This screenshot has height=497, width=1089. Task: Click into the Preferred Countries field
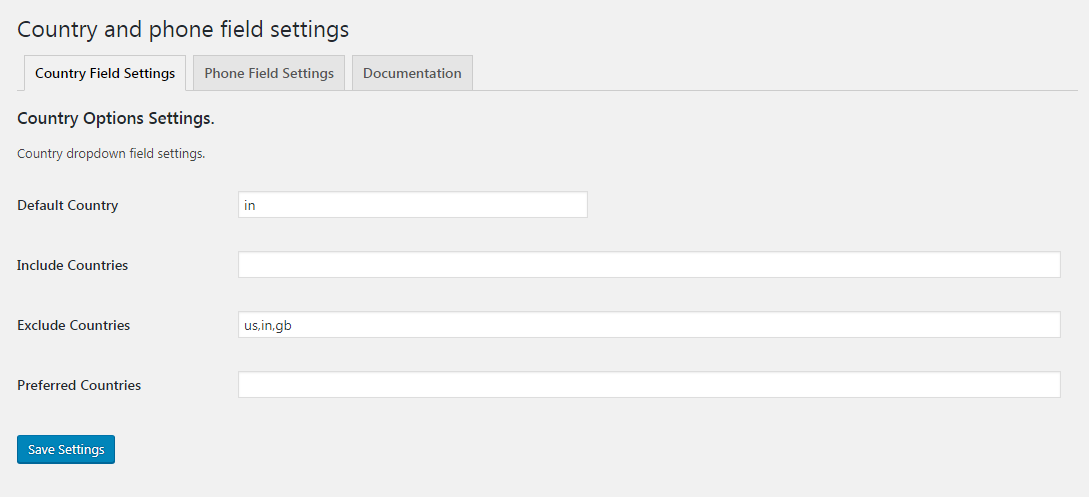pyautogui.click(x=648, y=385)
